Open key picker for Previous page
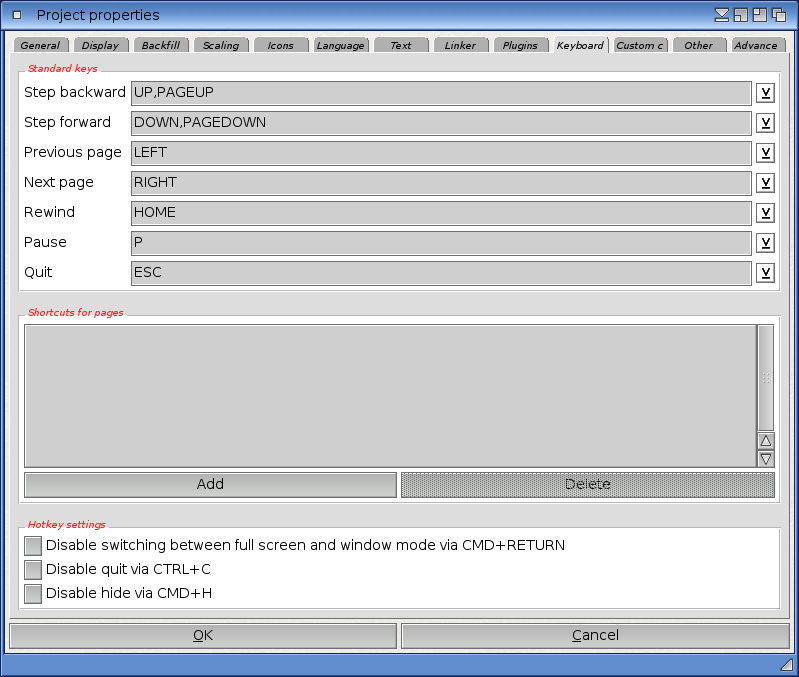 [765, 153]
